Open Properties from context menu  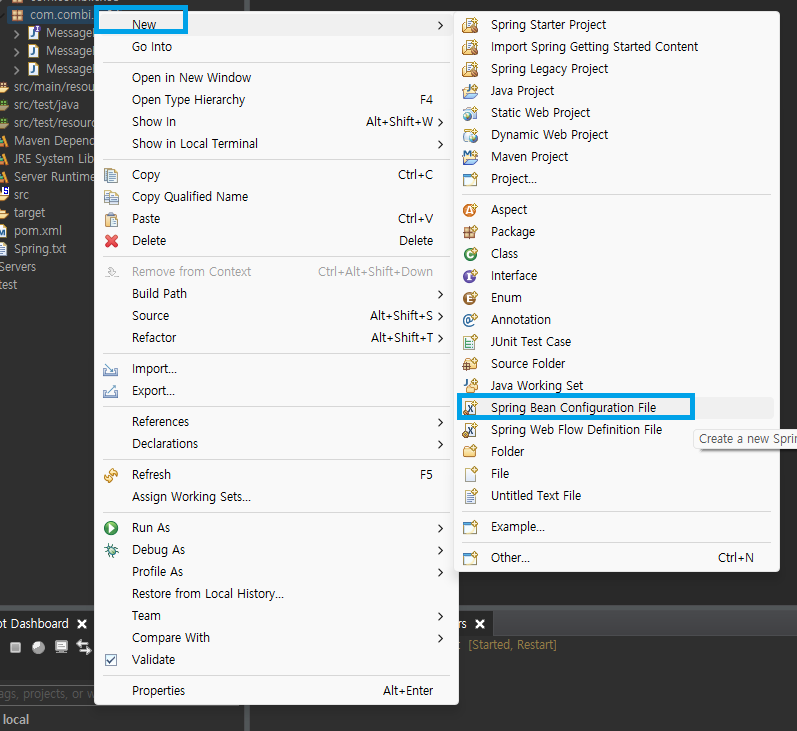click(277, 691)
